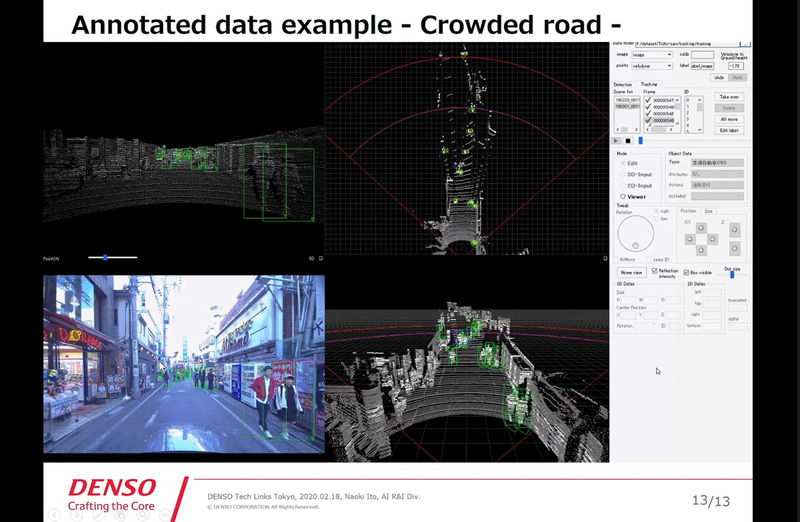Click the Frame list horizontal scroll right arrow
800x522 pixels.
[x=671, y=130]
